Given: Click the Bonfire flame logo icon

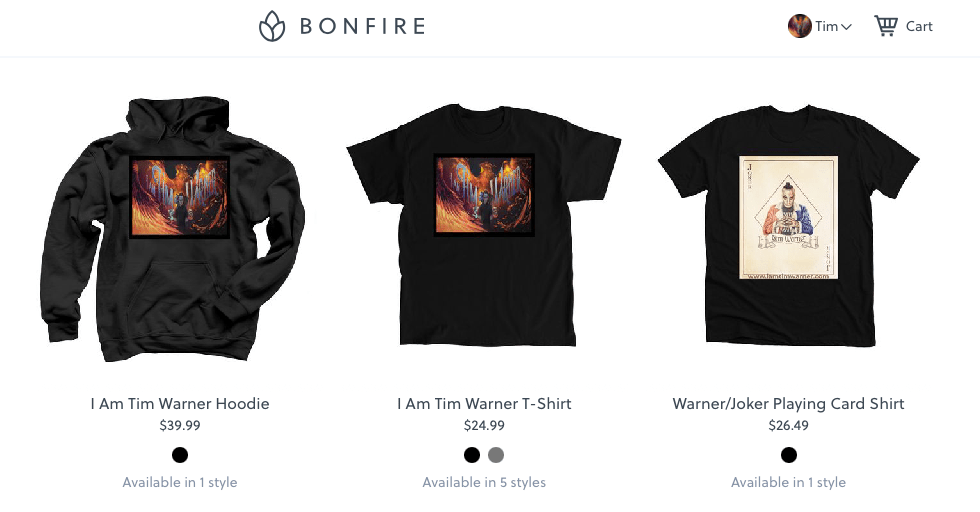Looking at the screenshot, I should pos(272,26).
